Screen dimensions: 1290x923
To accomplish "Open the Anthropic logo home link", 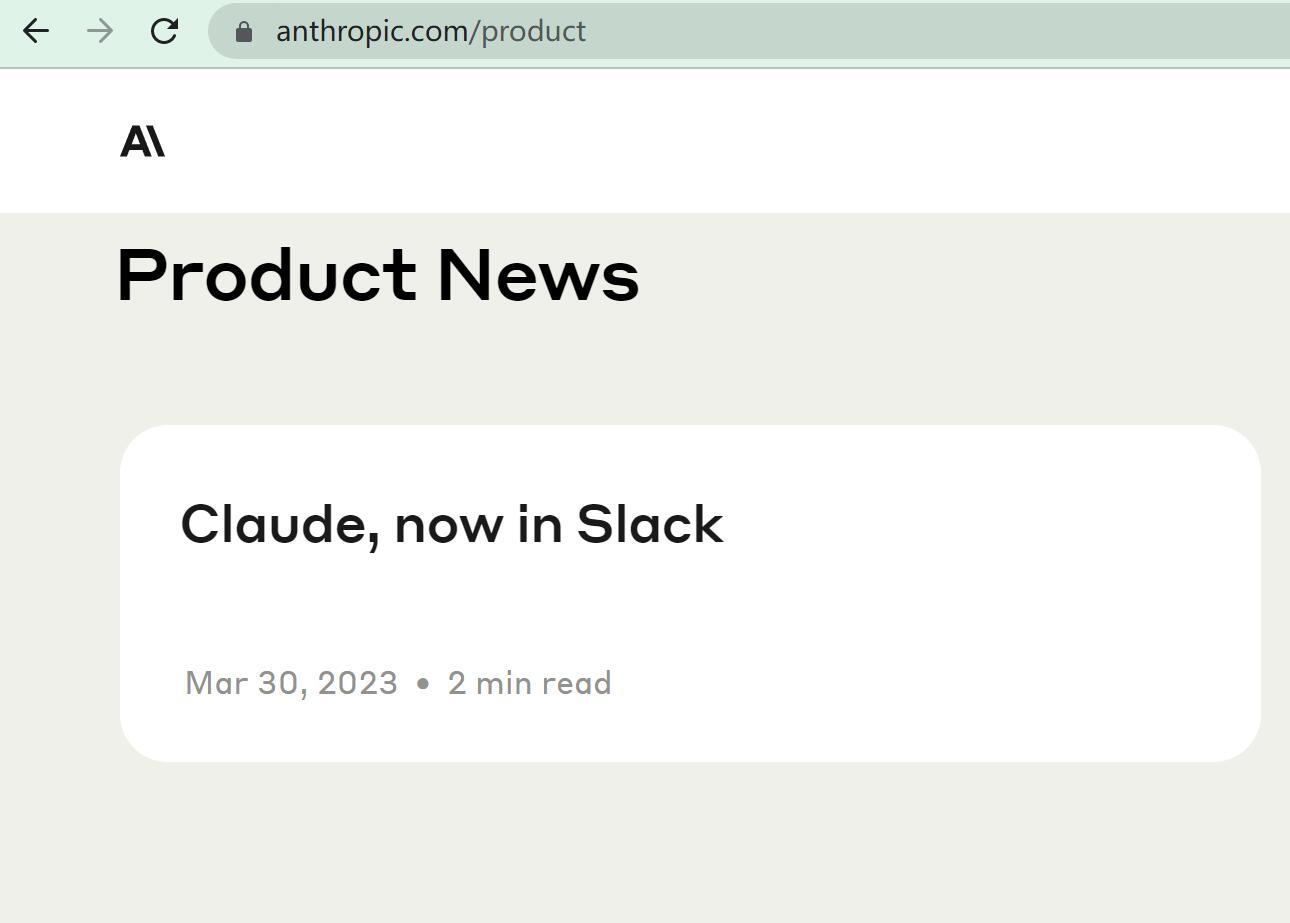I will [x=142, y=141].
